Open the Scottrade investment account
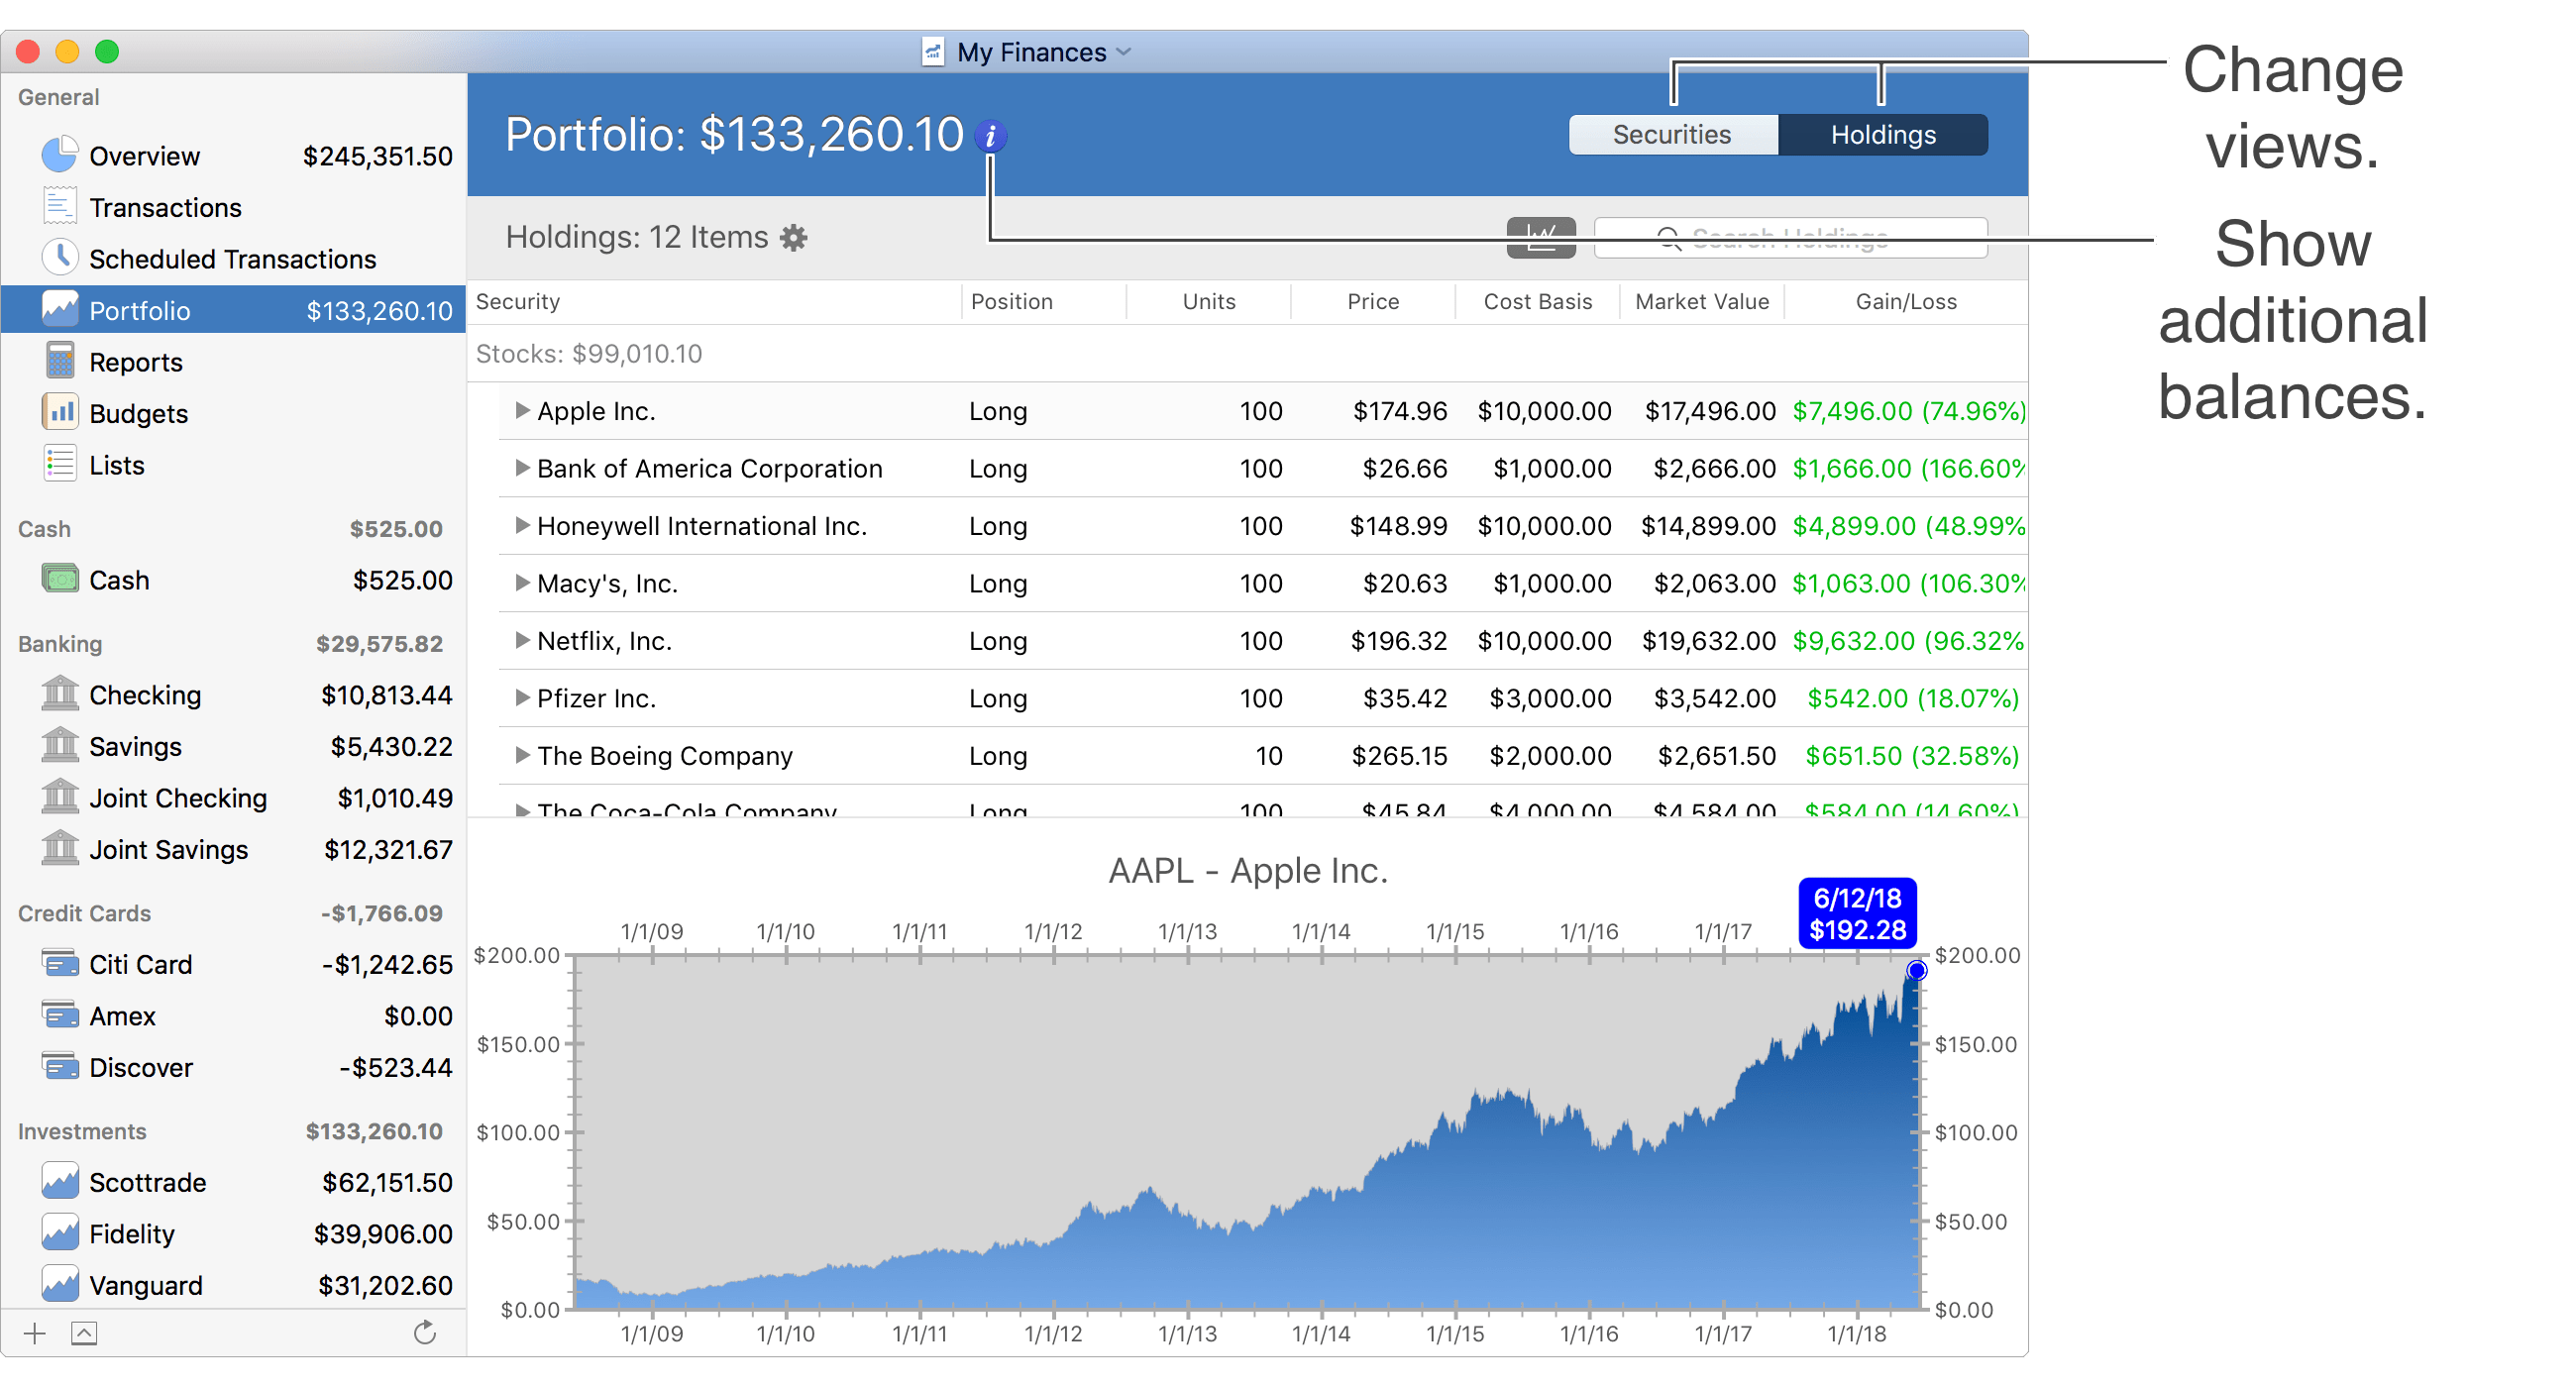2576x1387 pixels. pos(147,1182)
